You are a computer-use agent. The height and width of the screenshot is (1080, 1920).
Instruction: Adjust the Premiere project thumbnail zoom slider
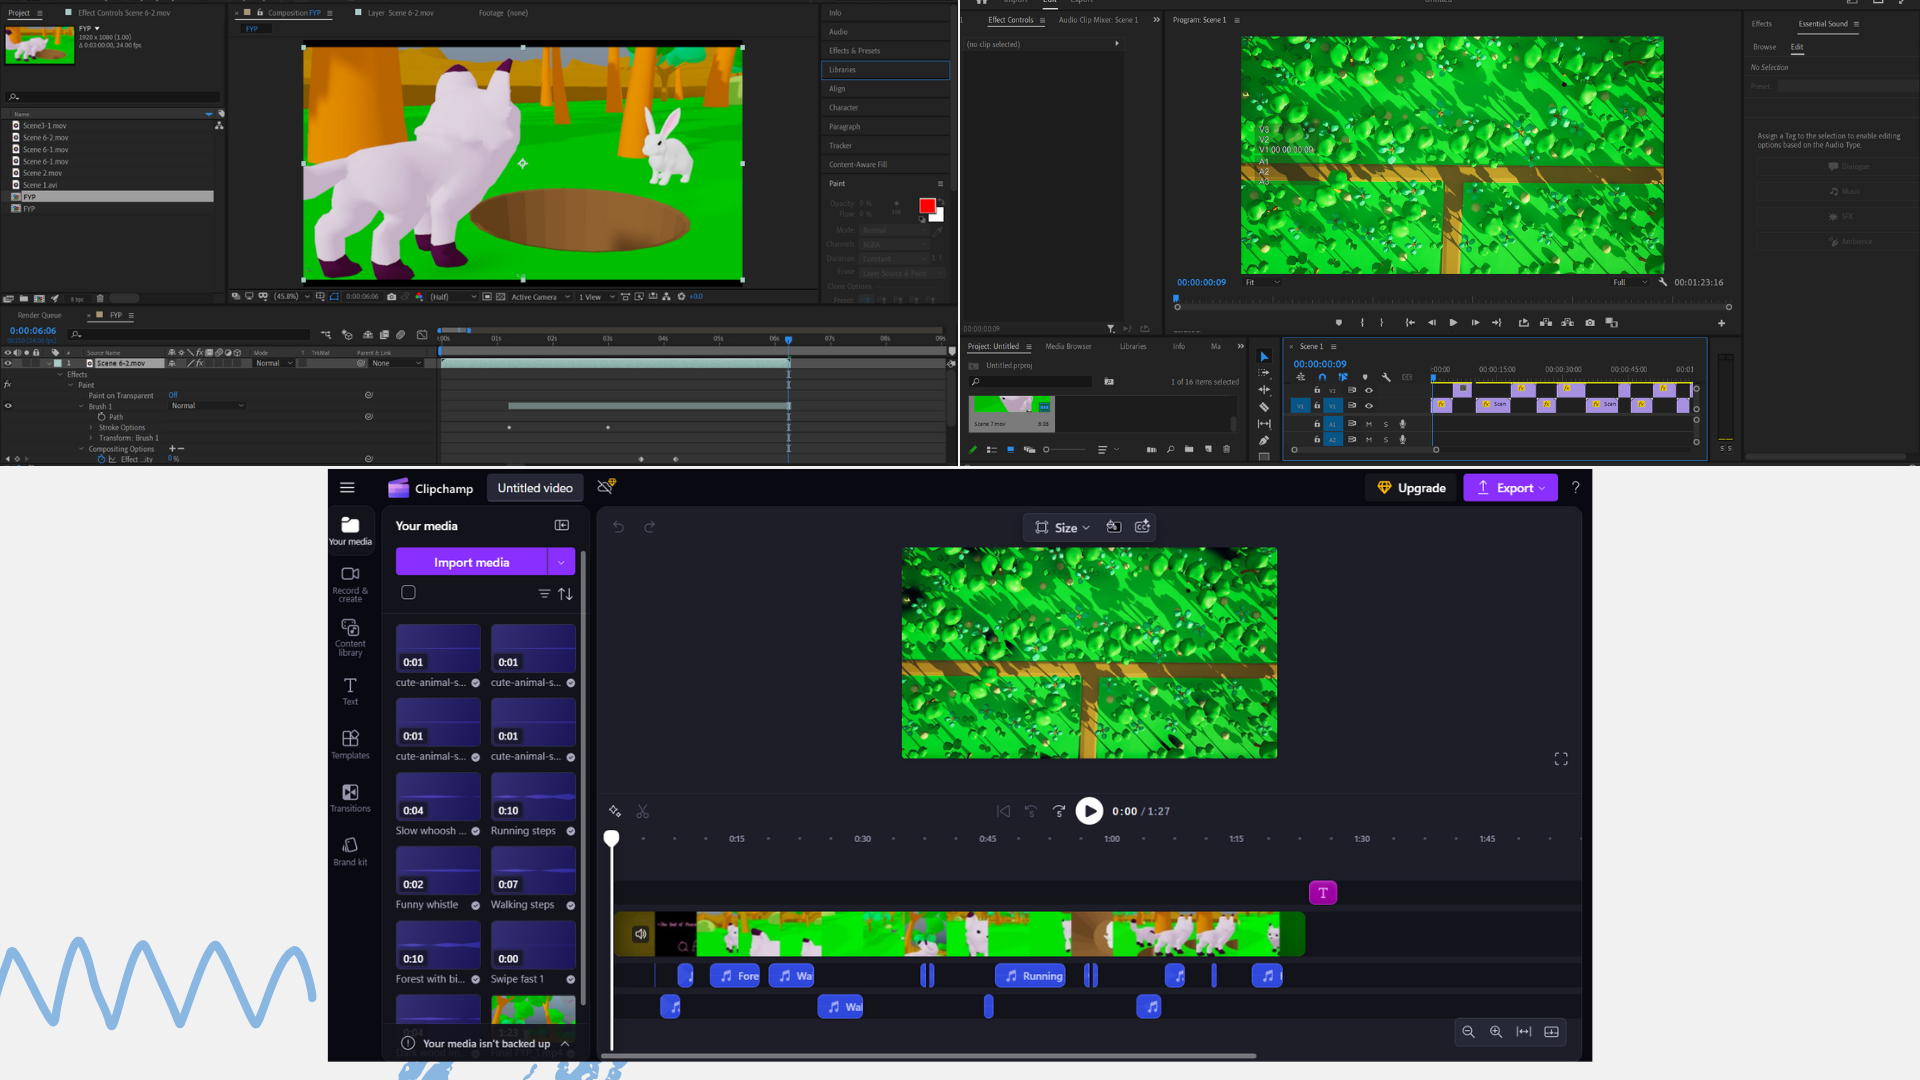pos(1064,450)
